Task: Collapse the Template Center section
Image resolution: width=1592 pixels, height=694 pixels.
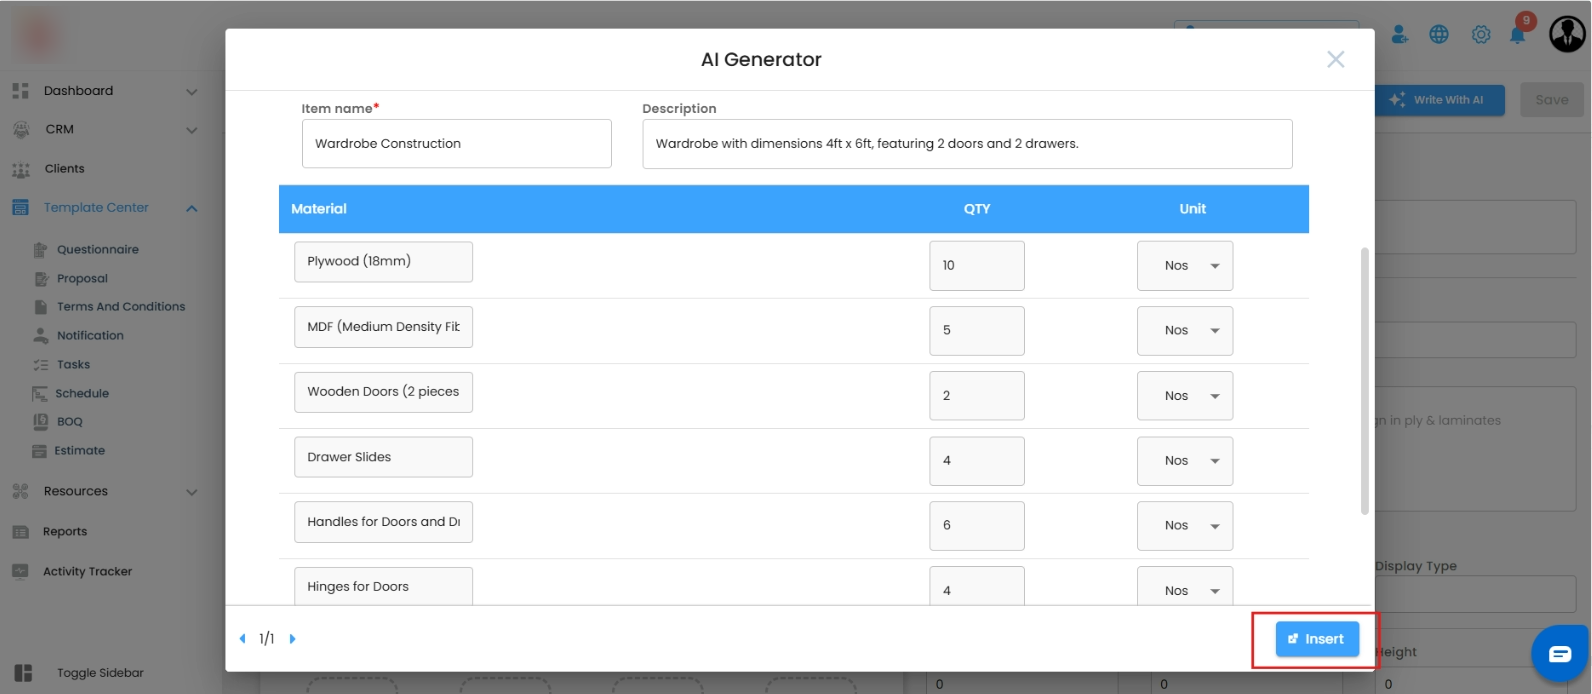Action: pos(192,208)
